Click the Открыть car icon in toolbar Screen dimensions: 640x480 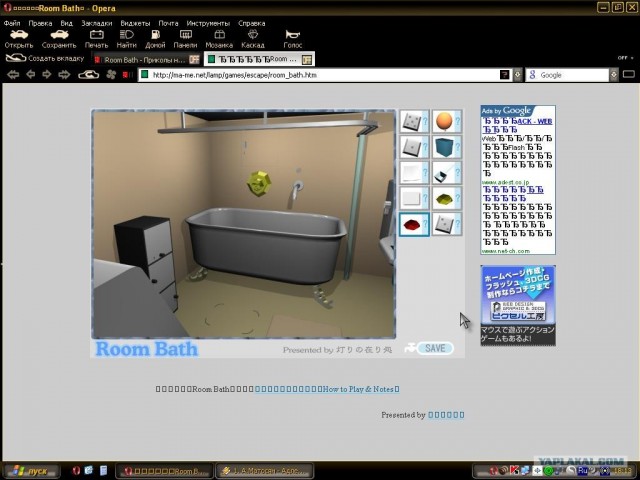pyautogui.click(x=18, y=35)
